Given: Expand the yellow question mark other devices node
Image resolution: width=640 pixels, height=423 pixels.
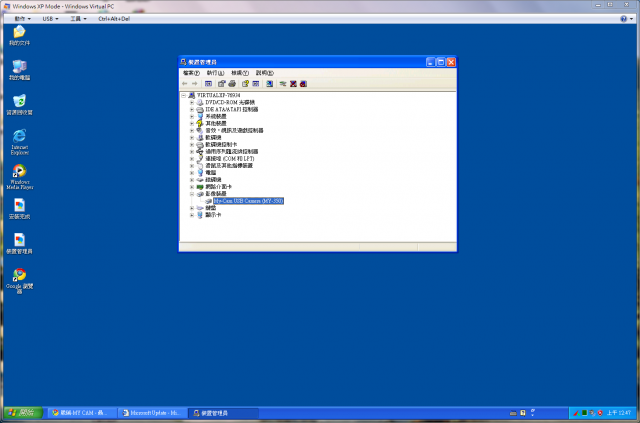Looking at the screenshot, I should [192, 123].
